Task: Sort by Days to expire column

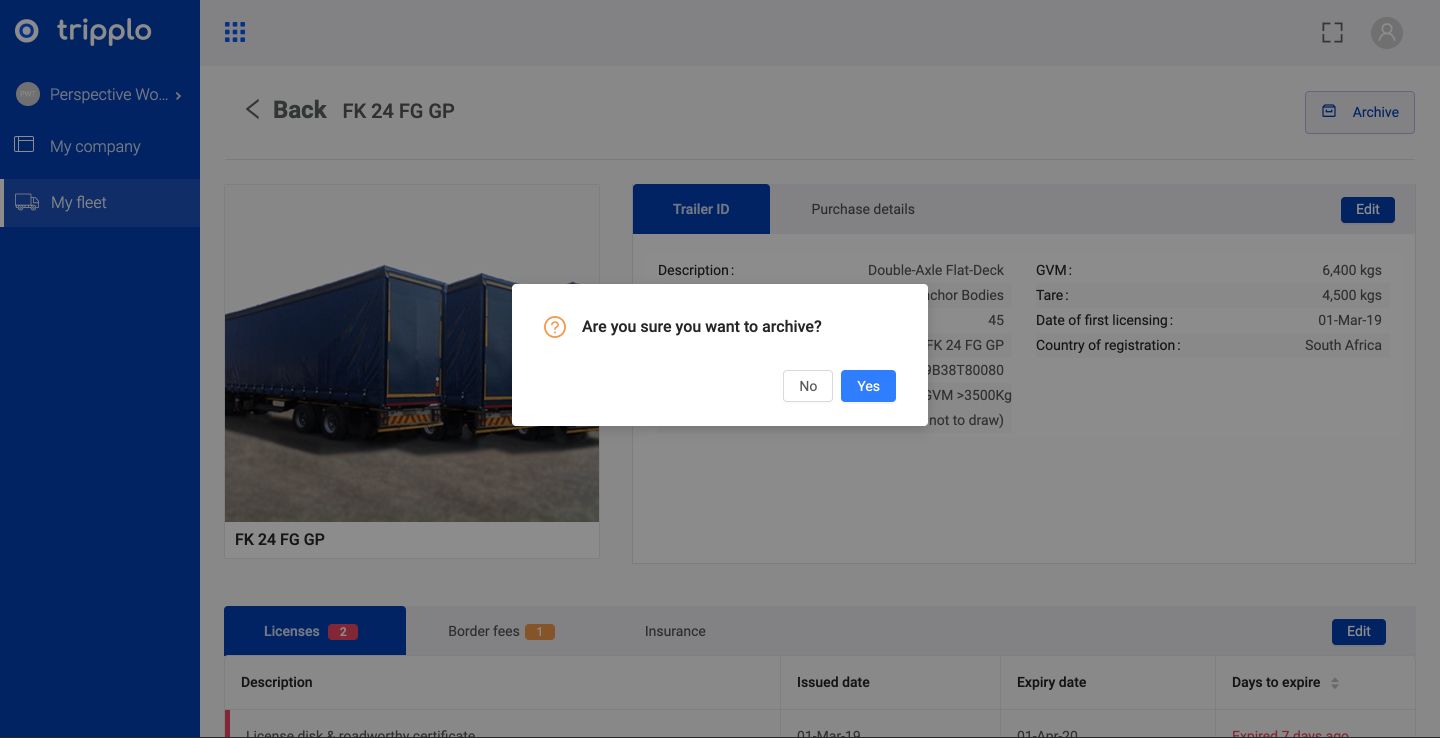Action: [1334, 683]
